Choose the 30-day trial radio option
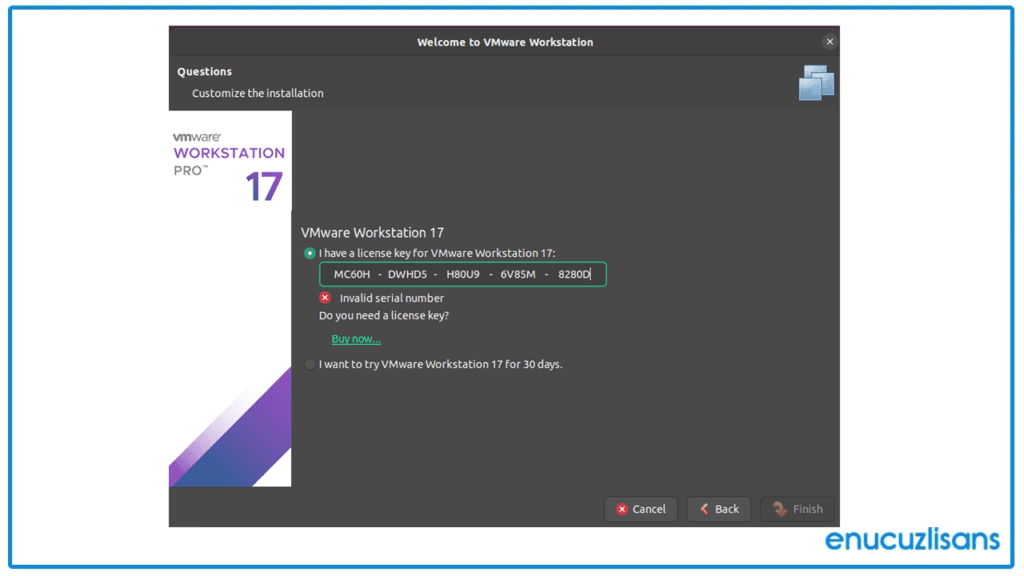 click(x=310, y=364)
